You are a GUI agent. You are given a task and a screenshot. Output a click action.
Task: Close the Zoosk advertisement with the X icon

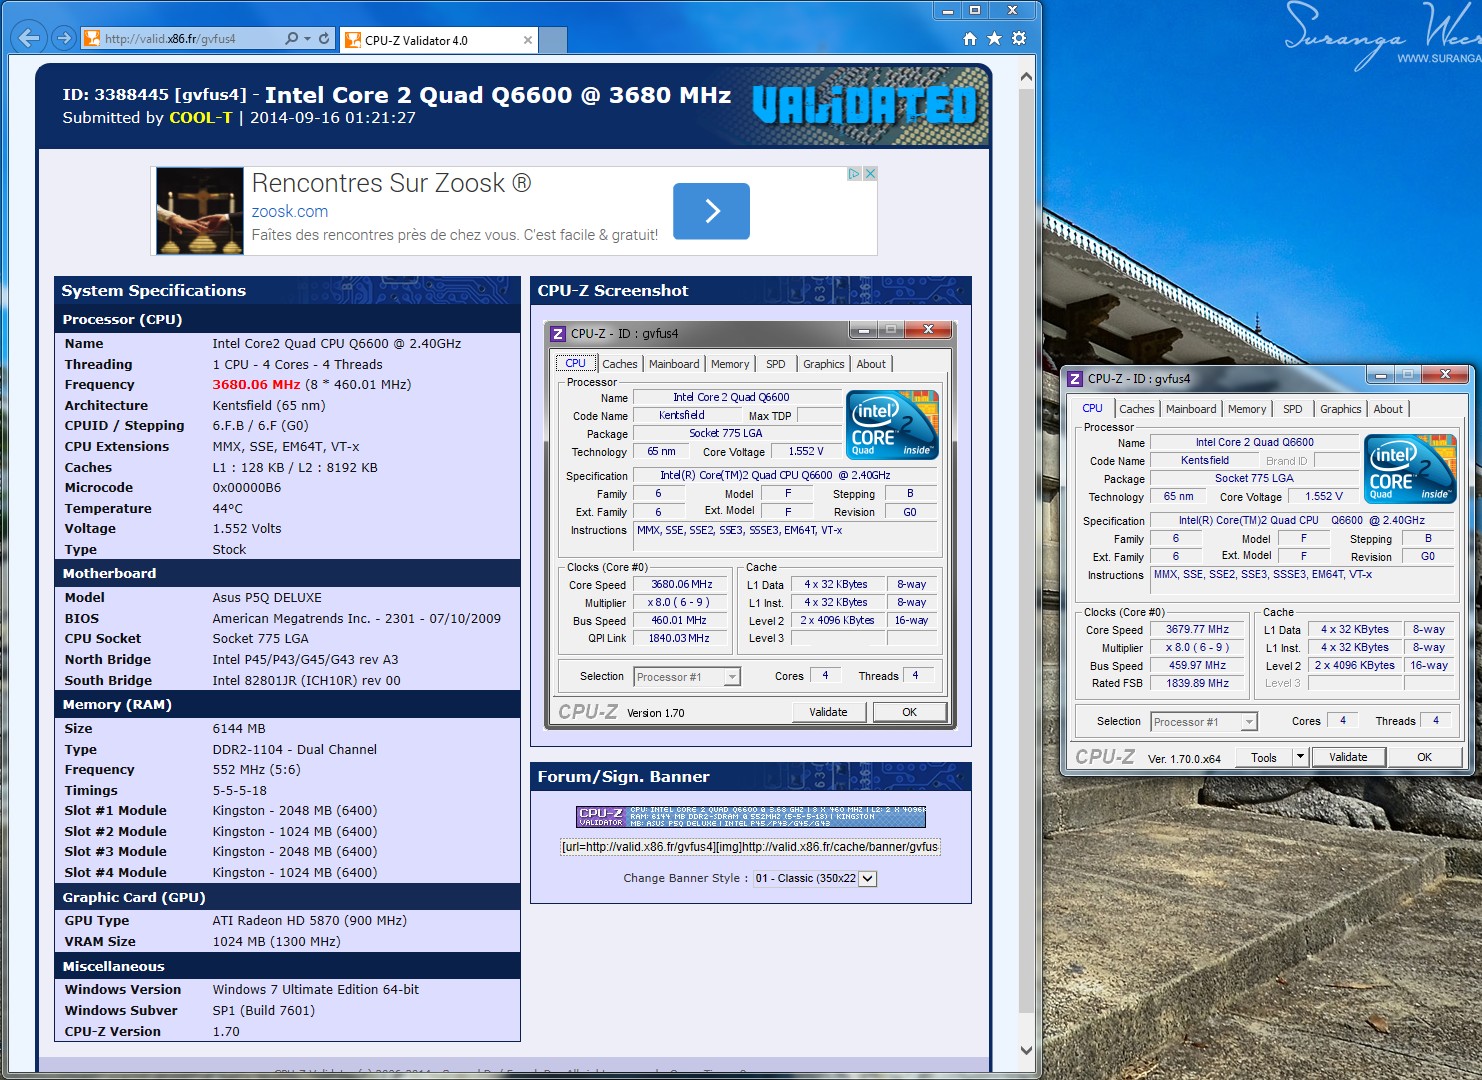[x=870, y=174]
